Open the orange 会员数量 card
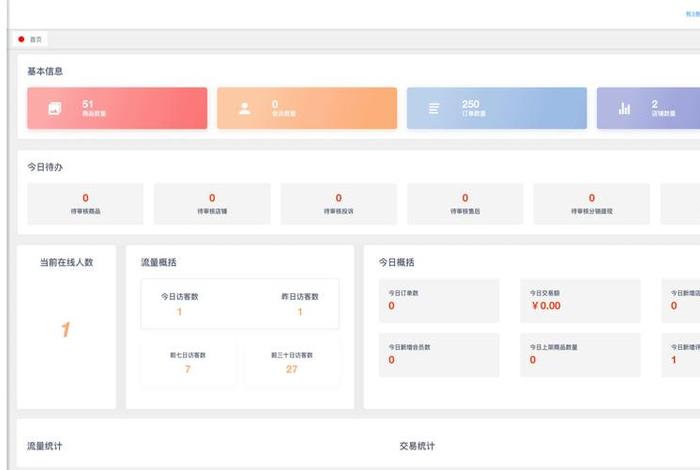This screenshot has width=700, height=470. coord(307,108)
